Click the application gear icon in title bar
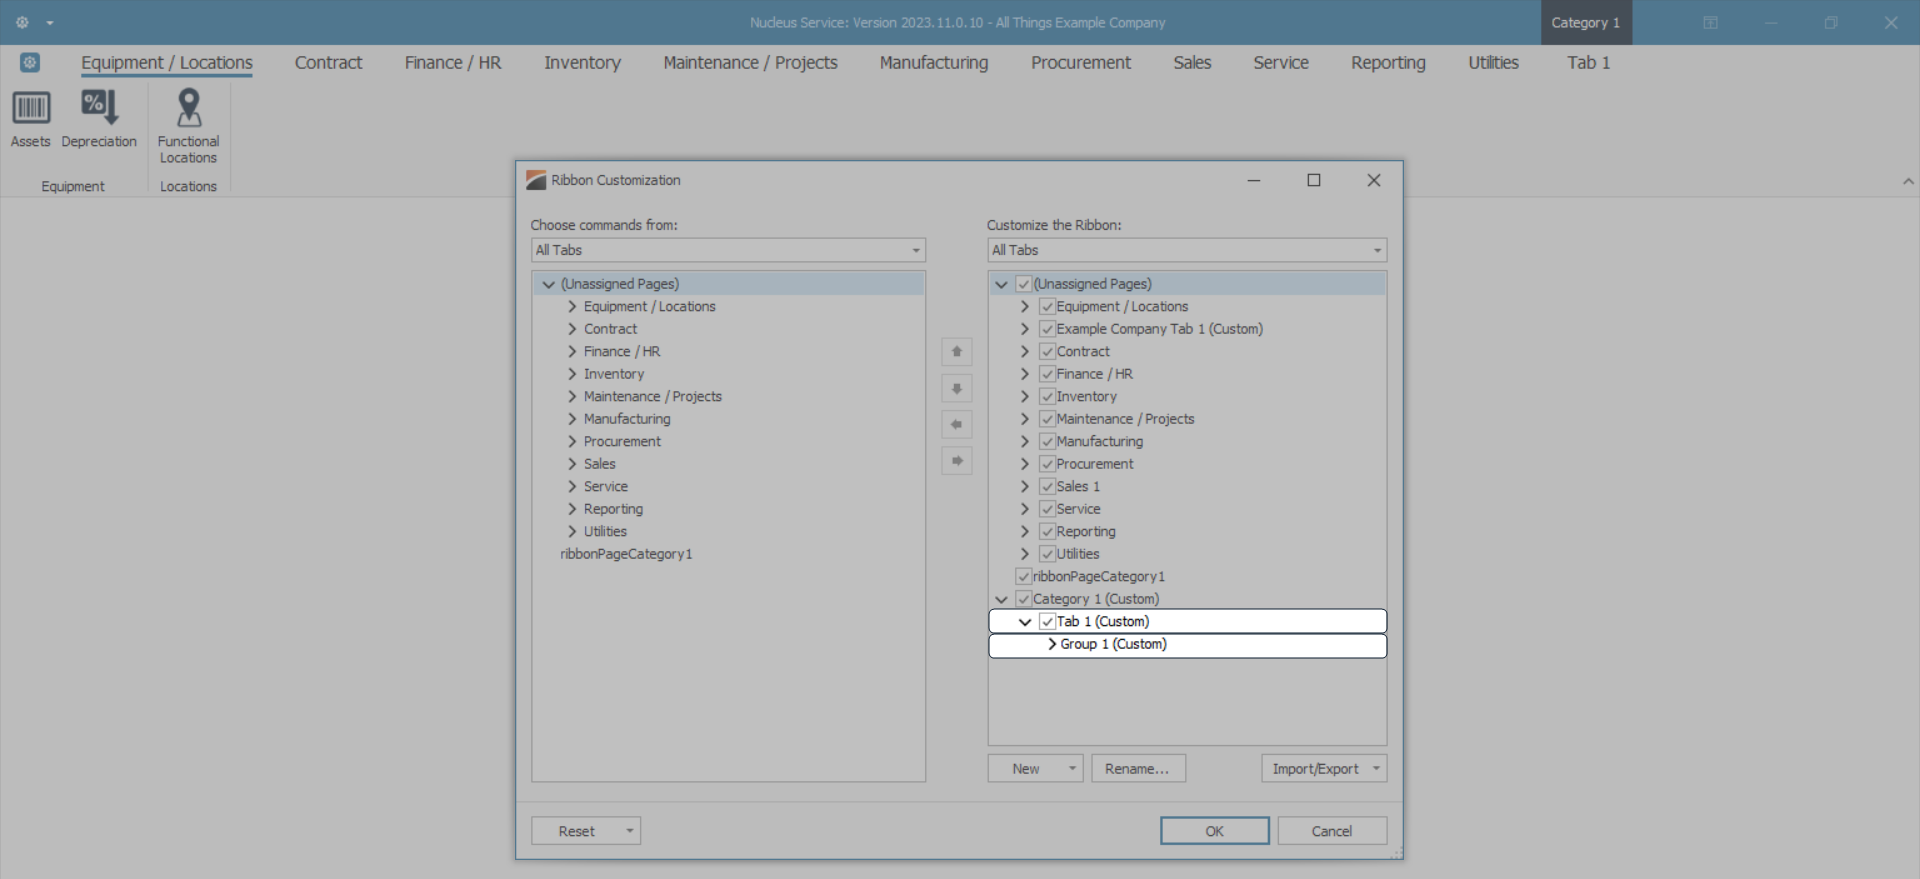 click(22, 22)
